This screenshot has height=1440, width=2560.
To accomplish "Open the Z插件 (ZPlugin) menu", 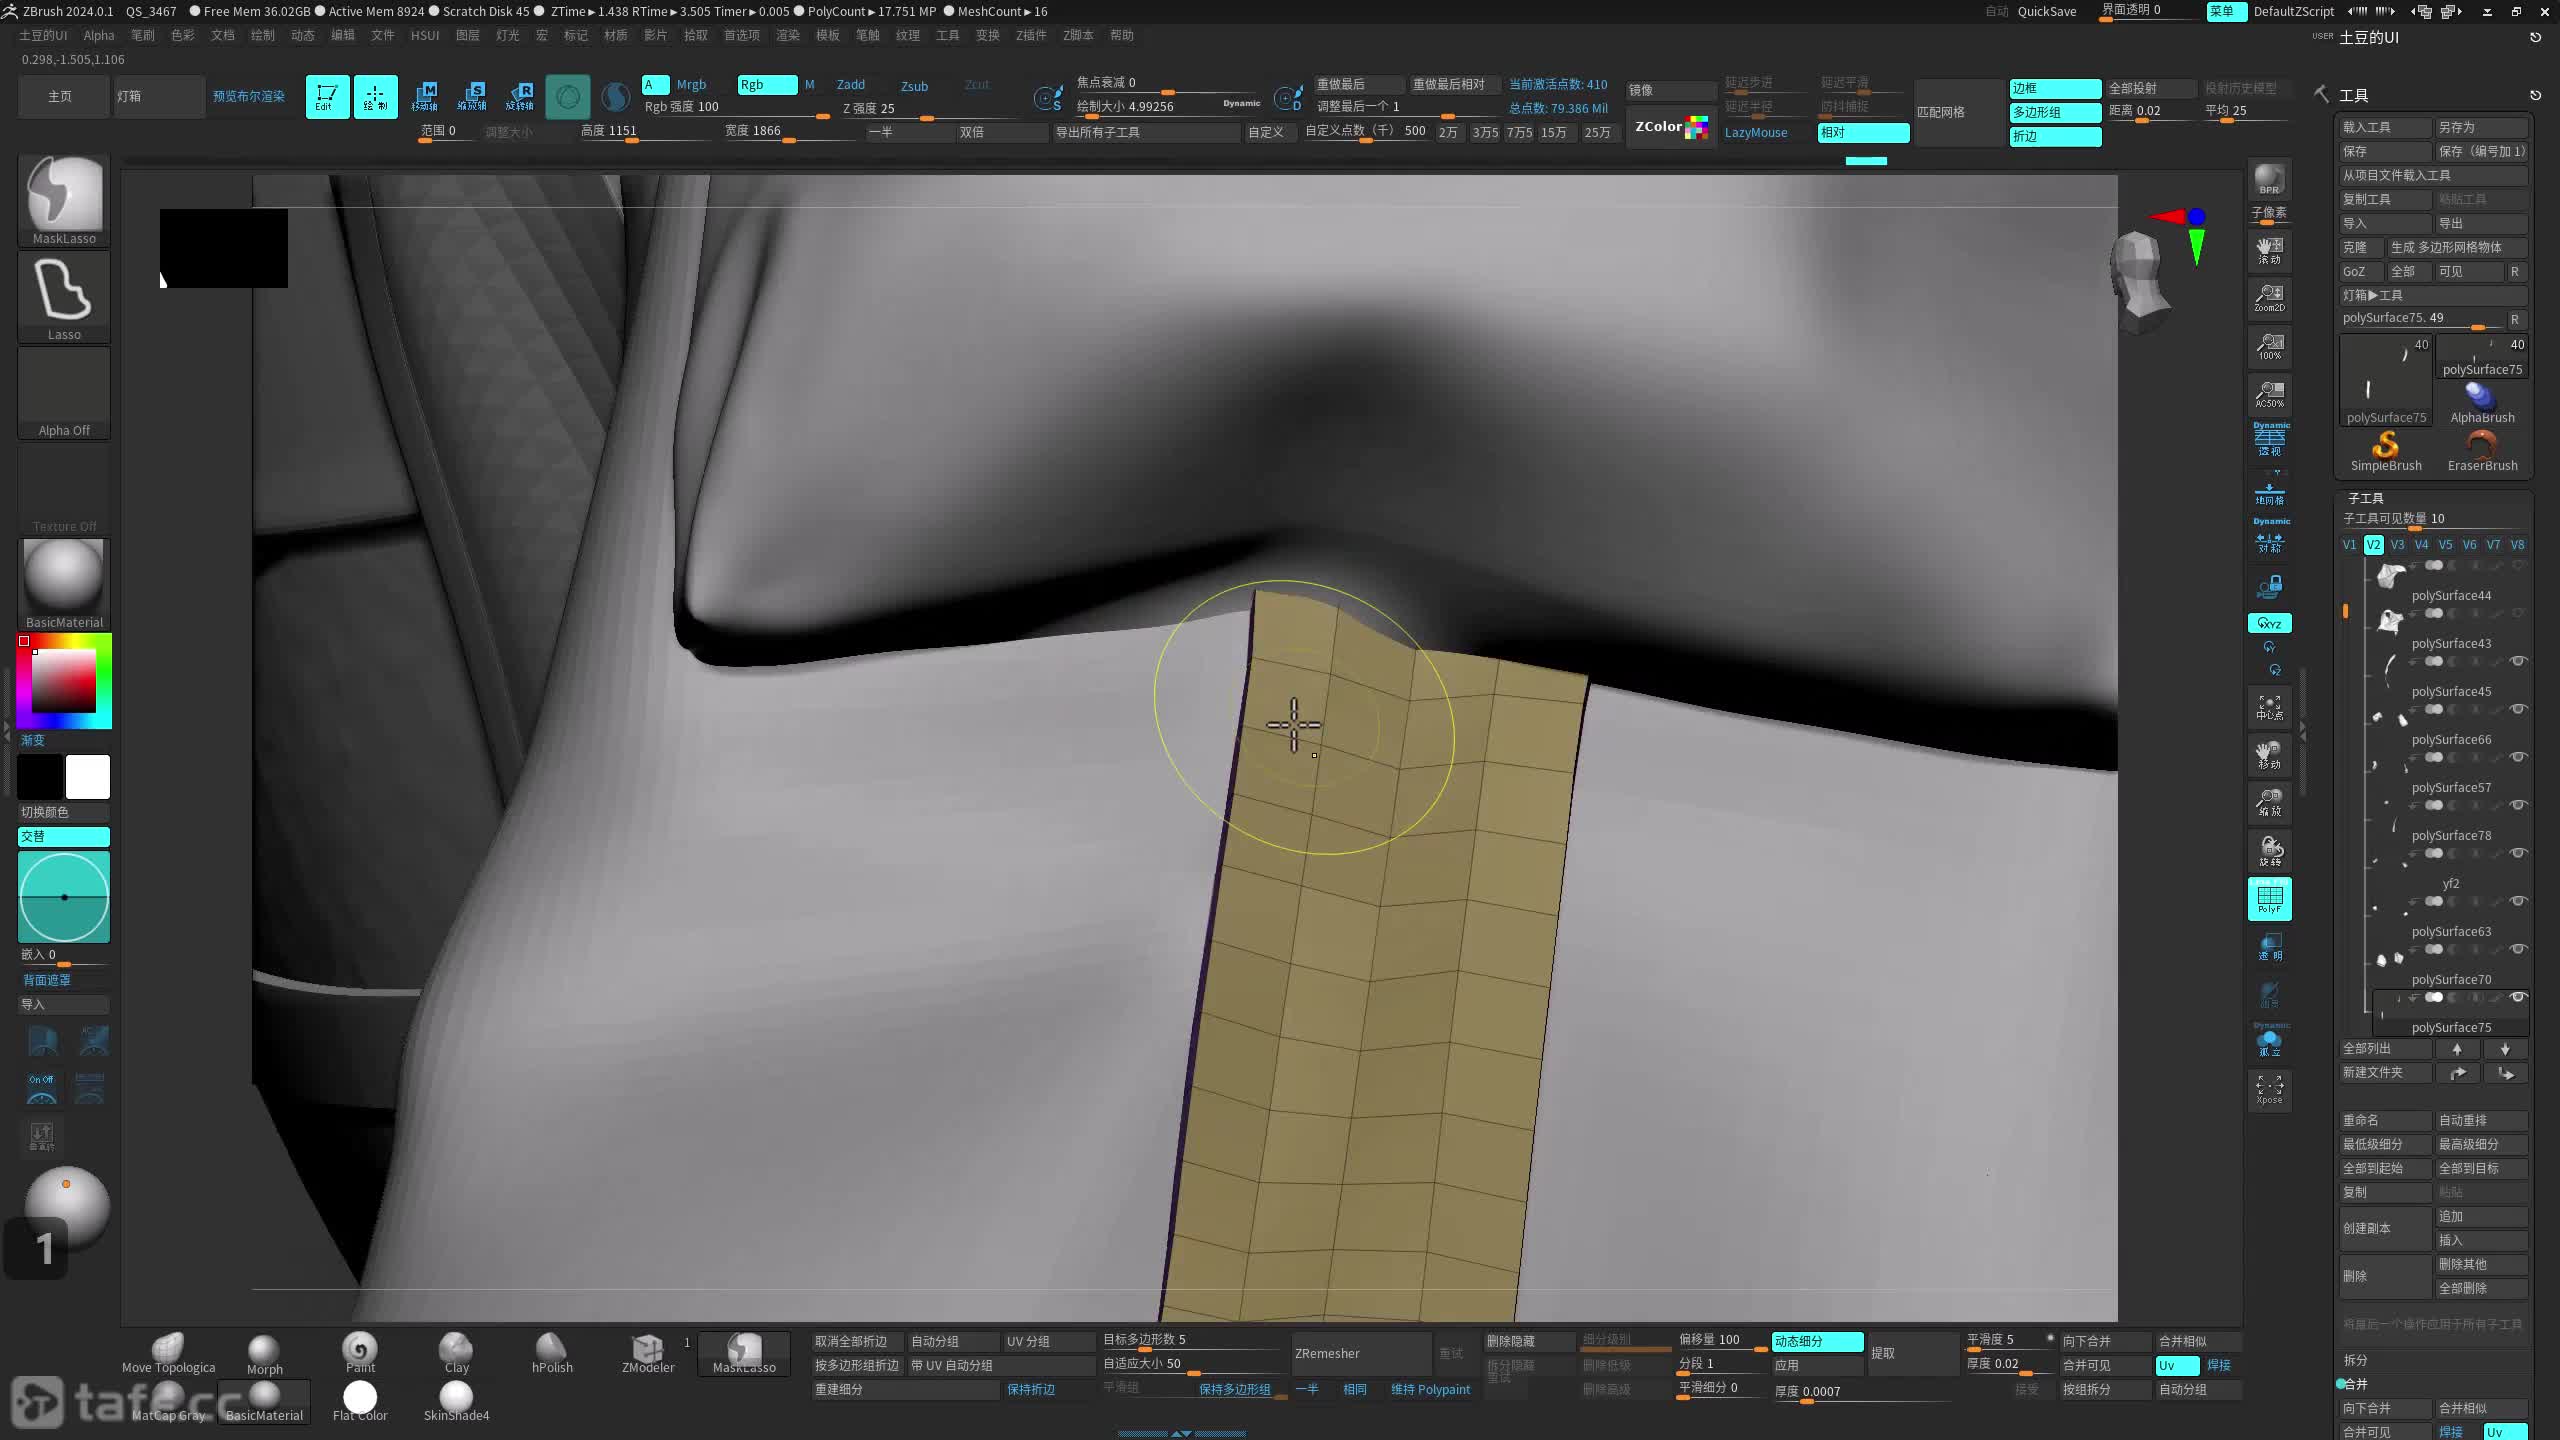I will tap(1031, 35).
